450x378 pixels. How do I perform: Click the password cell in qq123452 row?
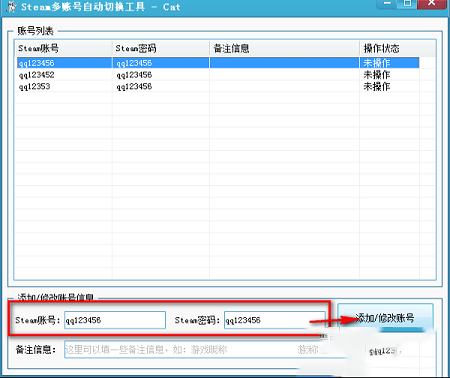coord(134,75)
